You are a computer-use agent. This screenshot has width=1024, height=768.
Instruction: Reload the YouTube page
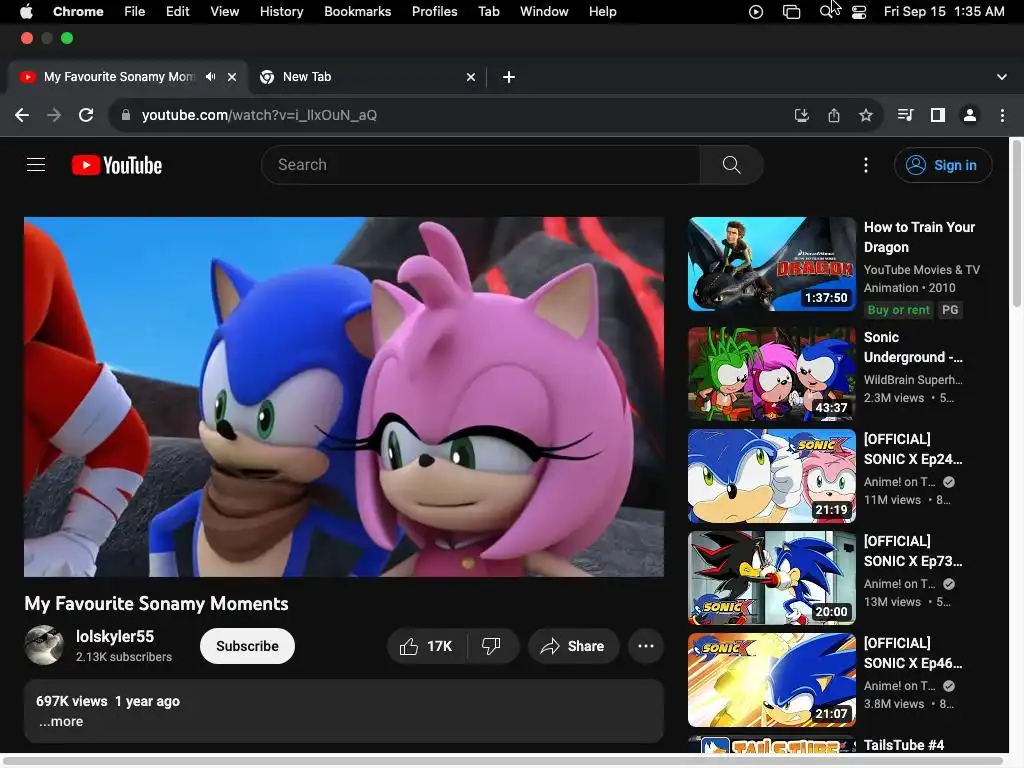click(86, 115)
